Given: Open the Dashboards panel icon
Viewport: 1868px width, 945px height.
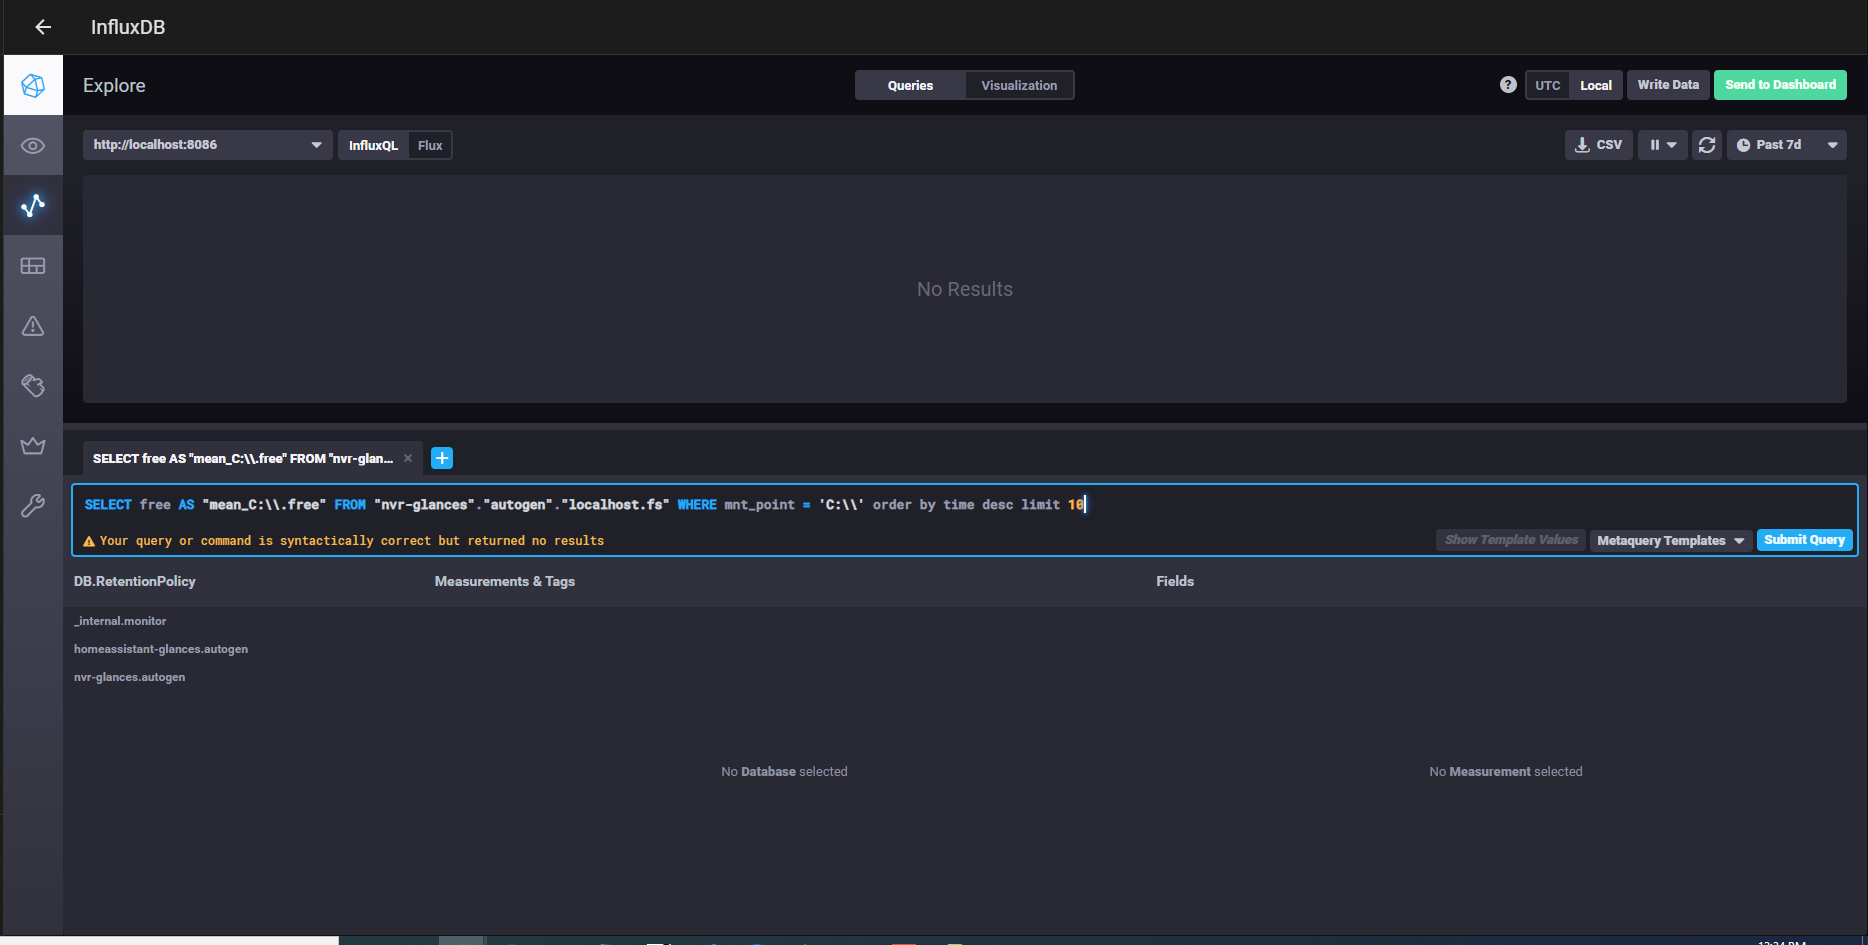Looking at the screenshot, I should pyautogui.click(x=33, y=265).
